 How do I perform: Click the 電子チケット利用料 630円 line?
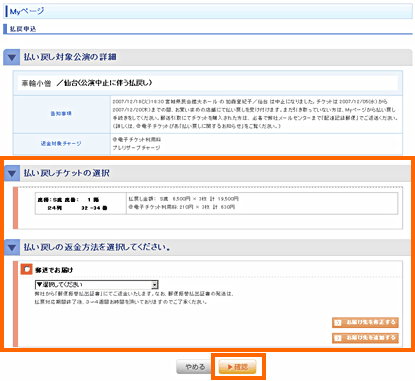(x=182, y=207)
